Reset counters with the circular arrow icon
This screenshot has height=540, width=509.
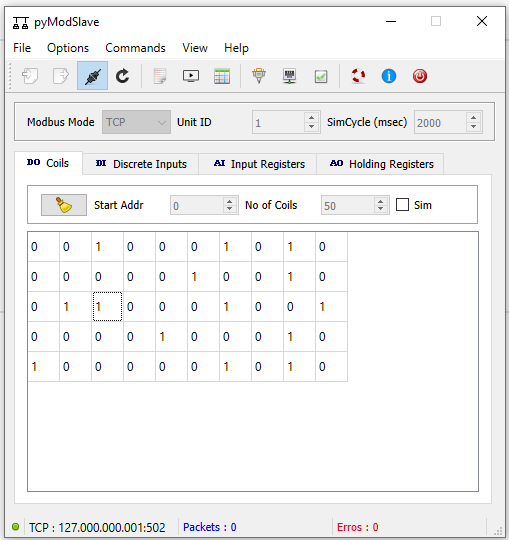[123, 76]
